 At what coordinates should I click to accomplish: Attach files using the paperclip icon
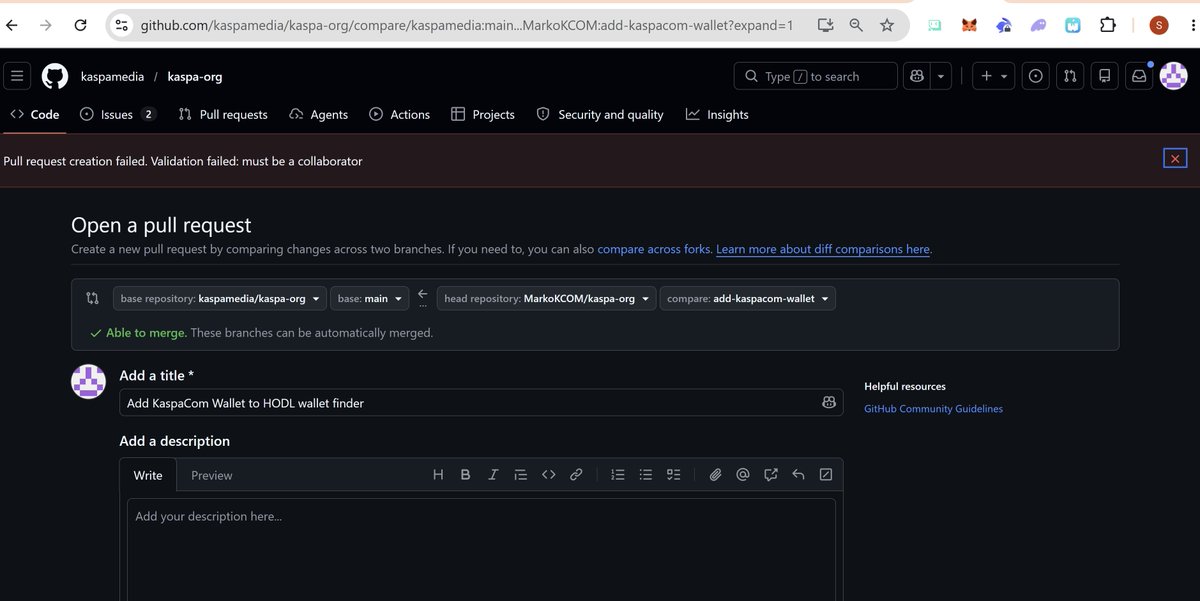pos(715,475)
